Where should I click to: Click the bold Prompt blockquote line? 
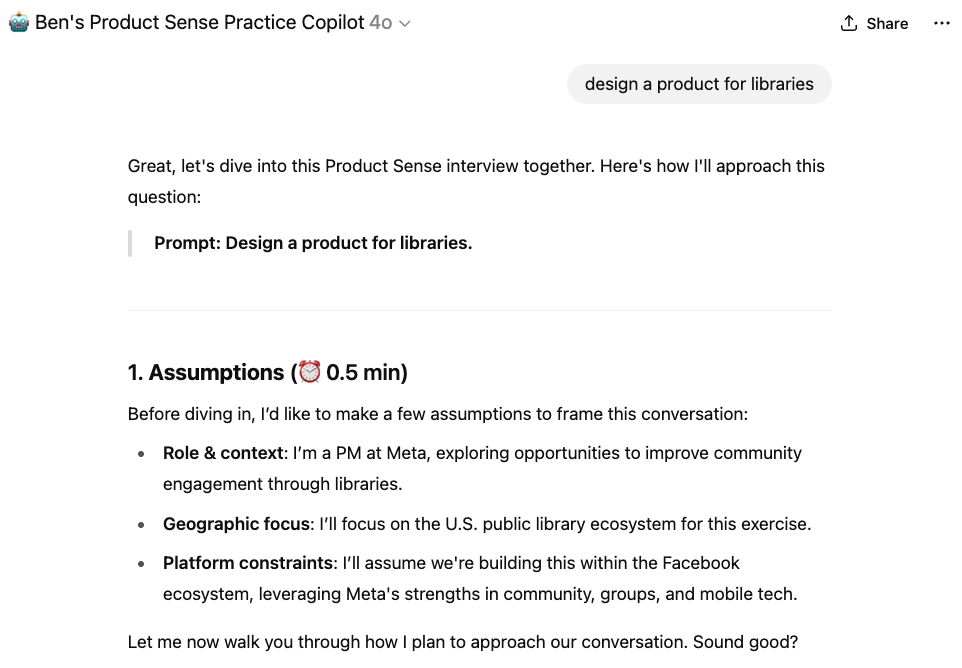click(x=313, y=243)
